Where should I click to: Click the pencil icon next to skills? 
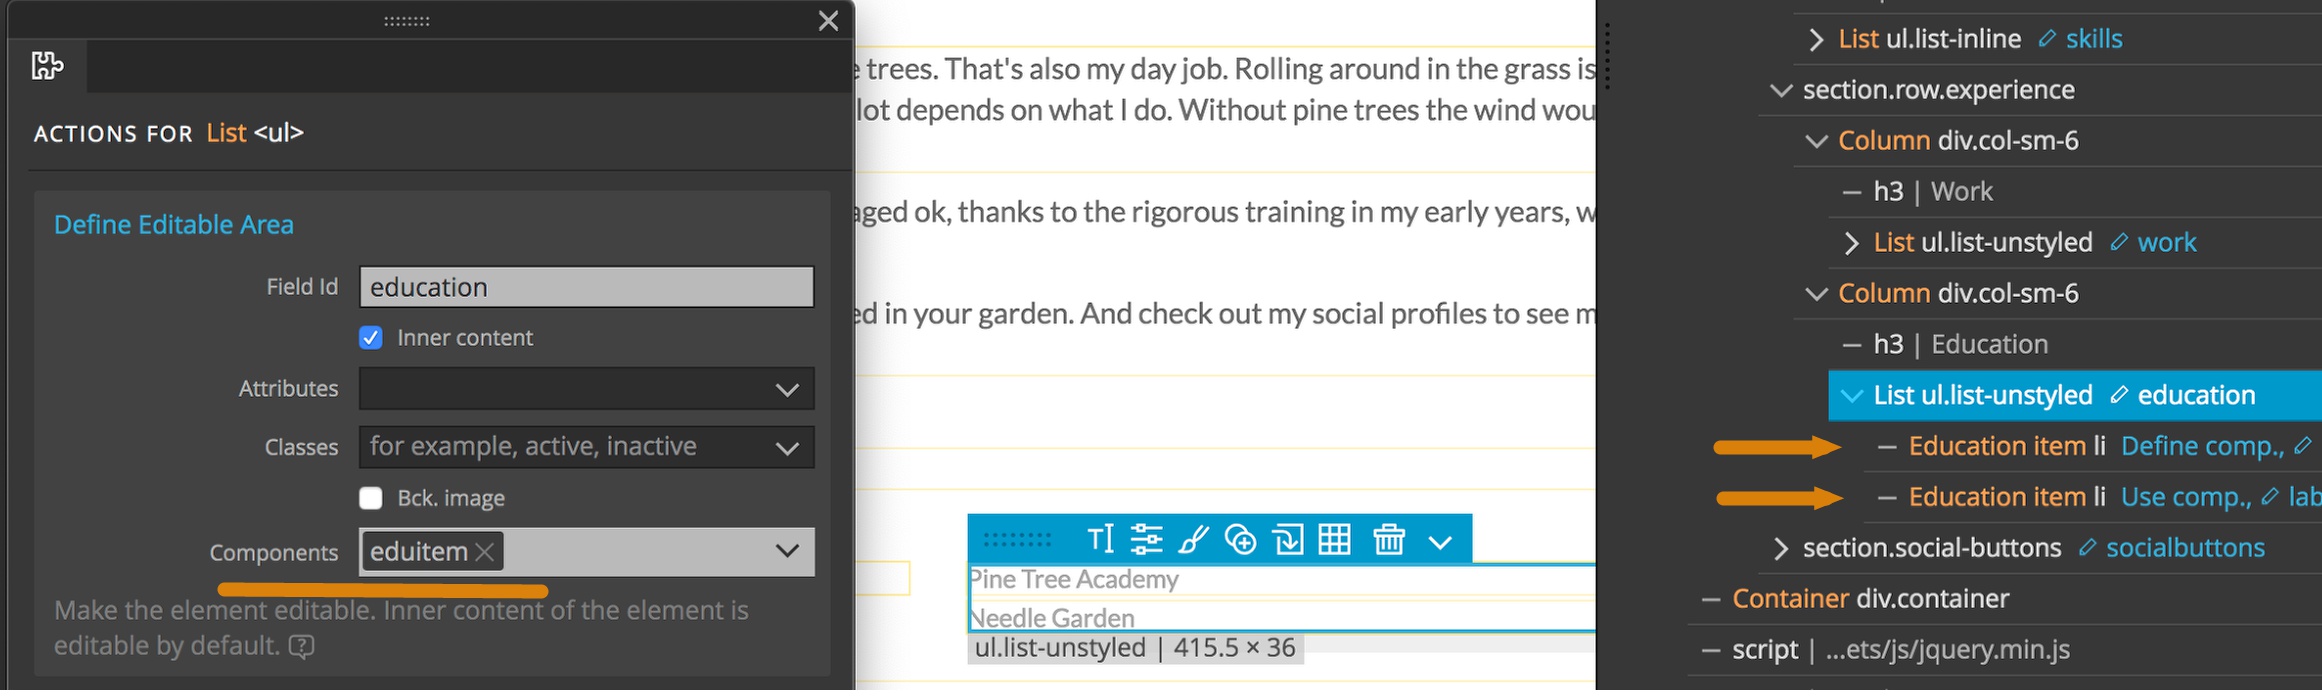pos(2047,38)
